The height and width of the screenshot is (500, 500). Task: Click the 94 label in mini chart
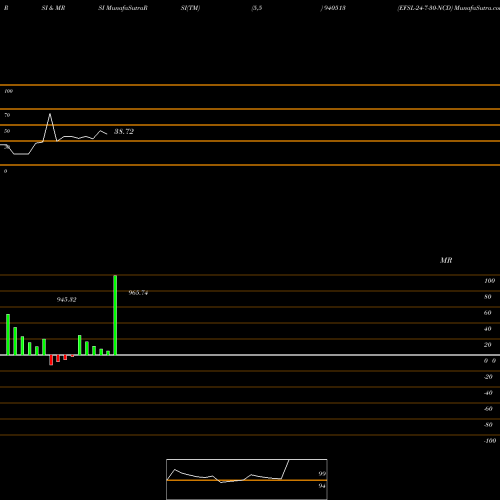tap(322, 486)
